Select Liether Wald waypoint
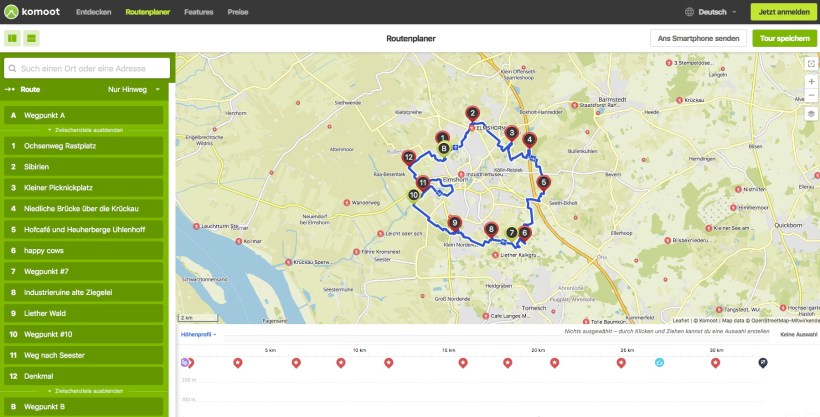820x417 pixels. click(84, 313)
